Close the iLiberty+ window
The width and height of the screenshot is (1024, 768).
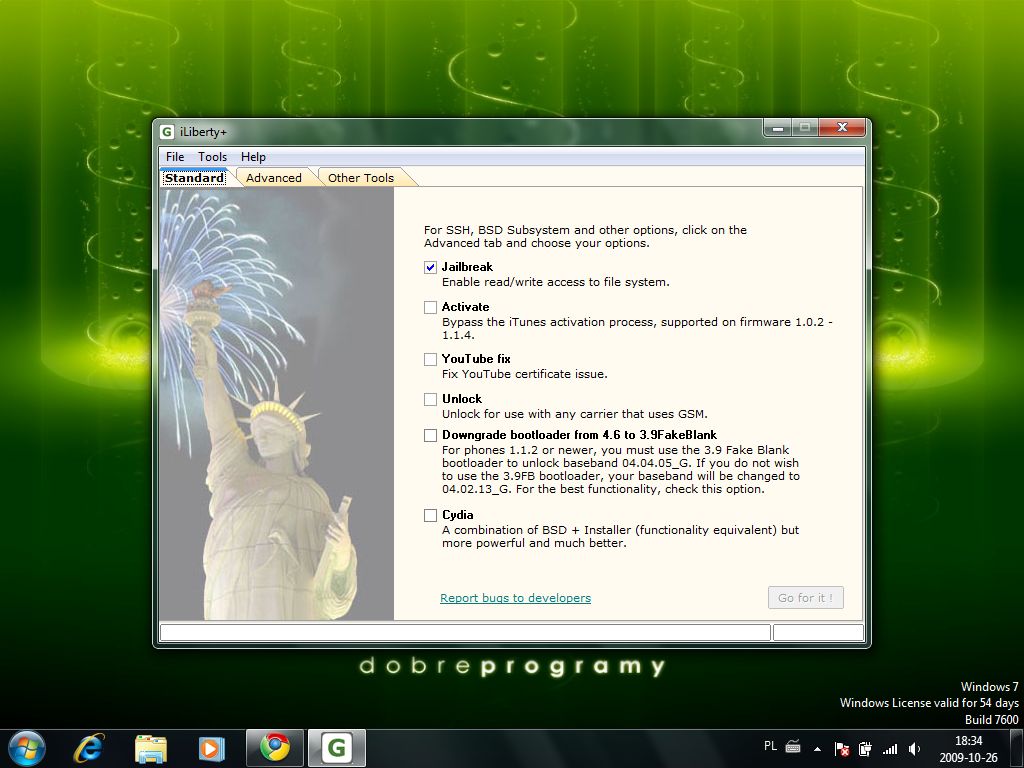click(x=842, y=127)
